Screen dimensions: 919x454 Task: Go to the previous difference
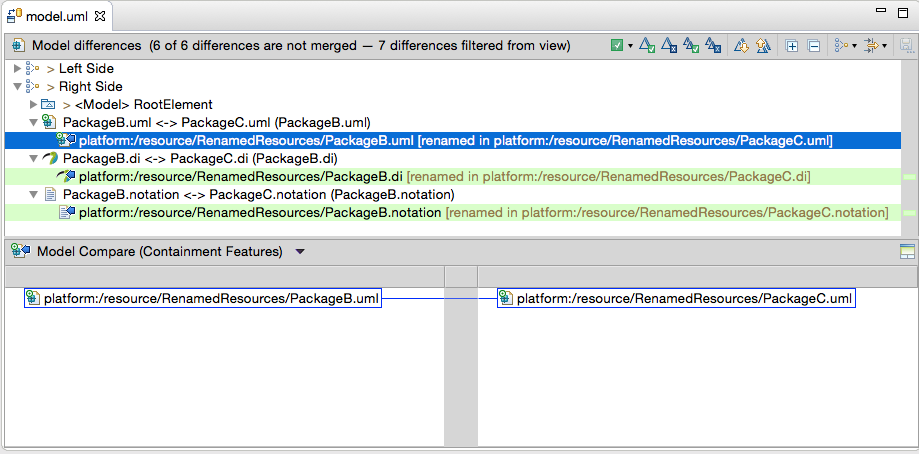[x=763, y=46]
